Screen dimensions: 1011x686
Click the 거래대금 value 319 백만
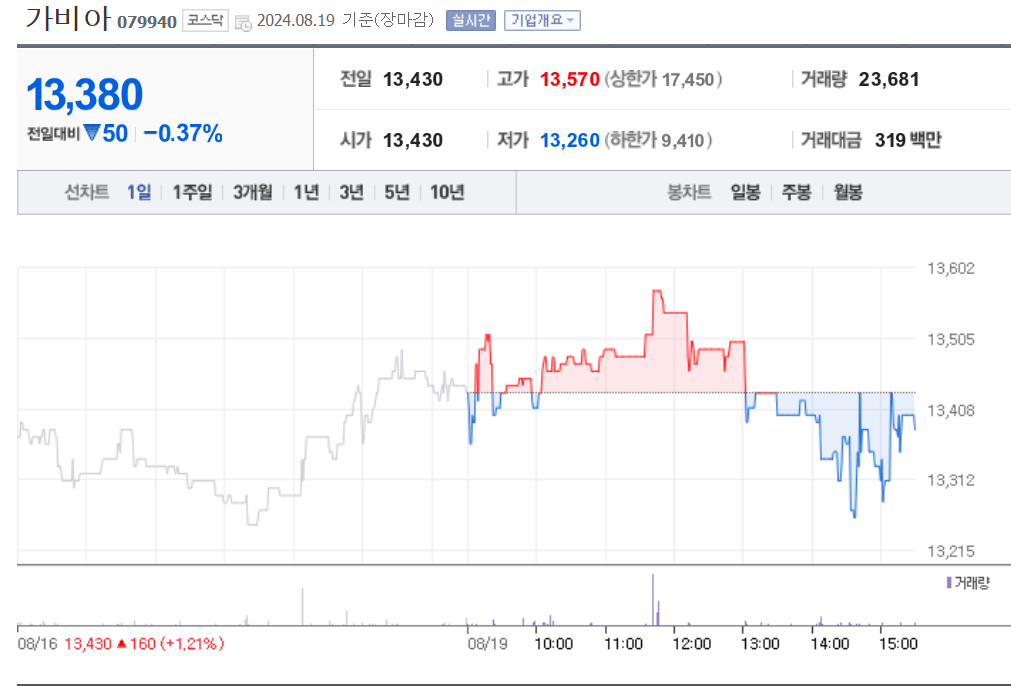[x=908, y=140]
